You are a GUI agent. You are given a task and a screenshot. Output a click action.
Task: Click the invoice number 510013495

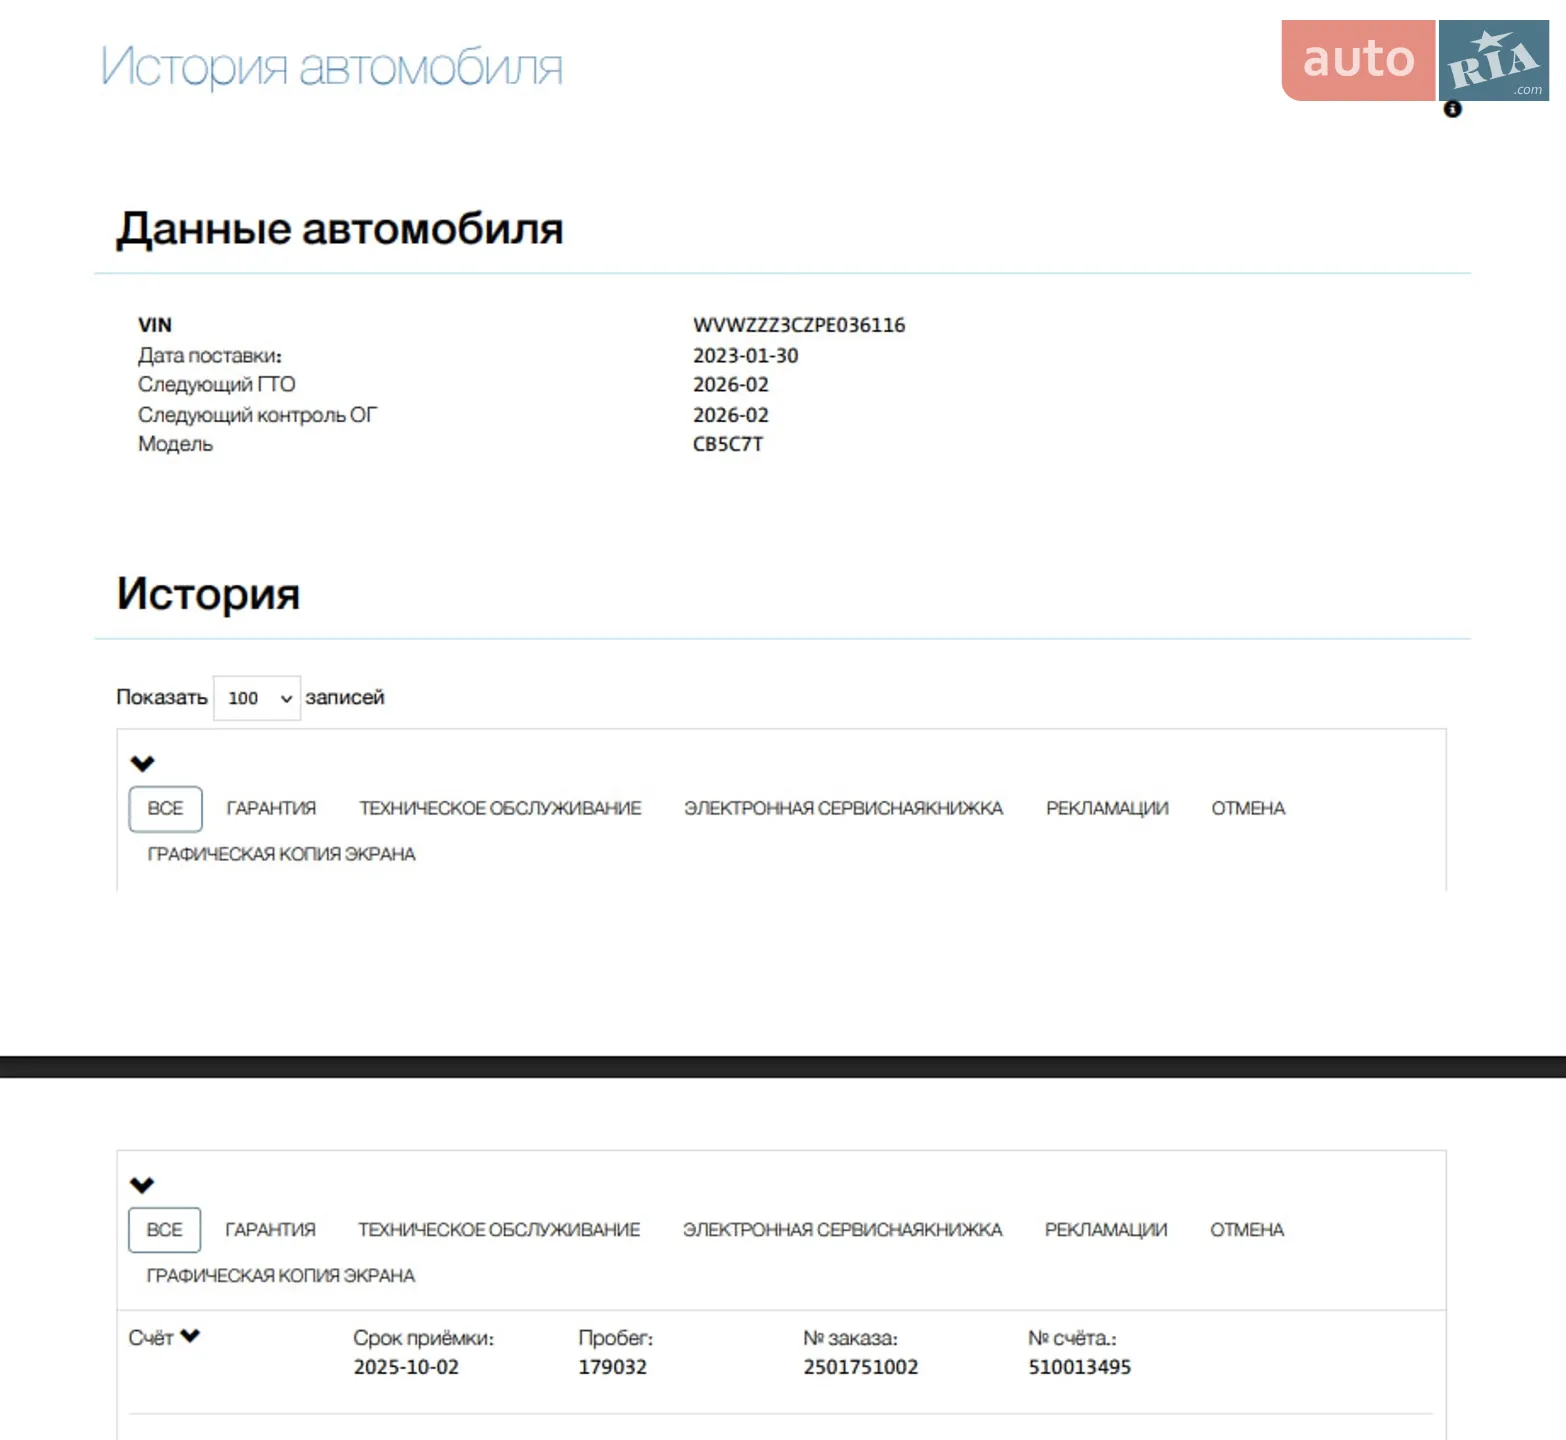(1079, 1367)
